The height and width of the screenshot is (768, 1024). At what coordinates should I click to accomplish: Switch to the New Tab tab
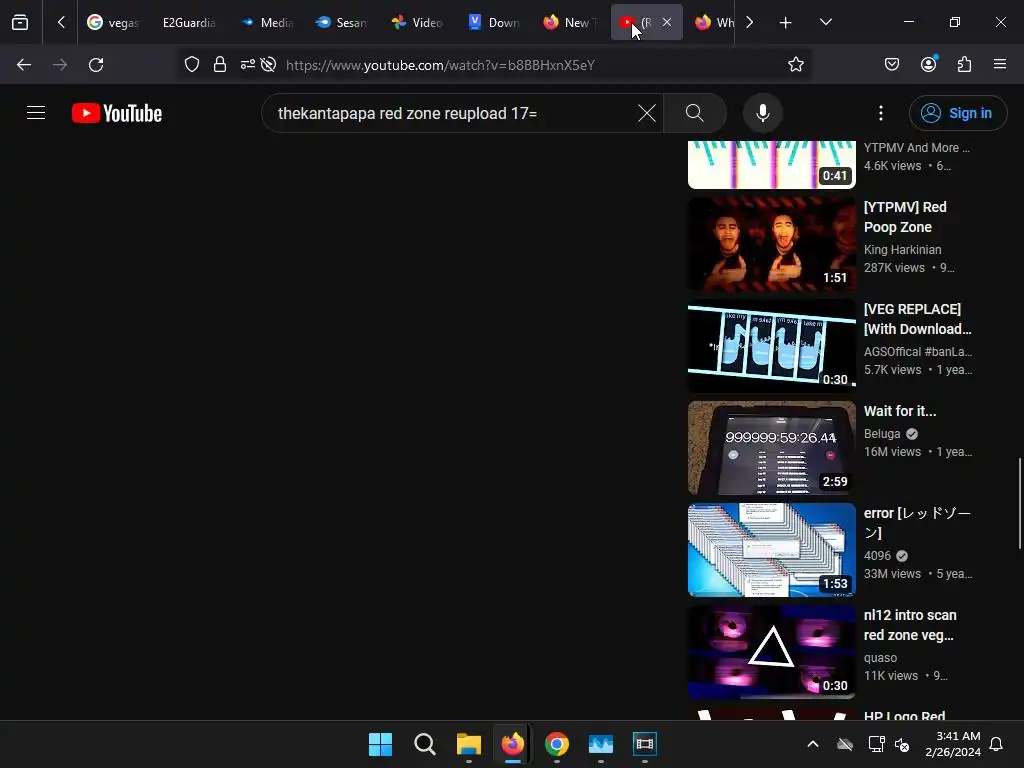click(x=569, y=23)
